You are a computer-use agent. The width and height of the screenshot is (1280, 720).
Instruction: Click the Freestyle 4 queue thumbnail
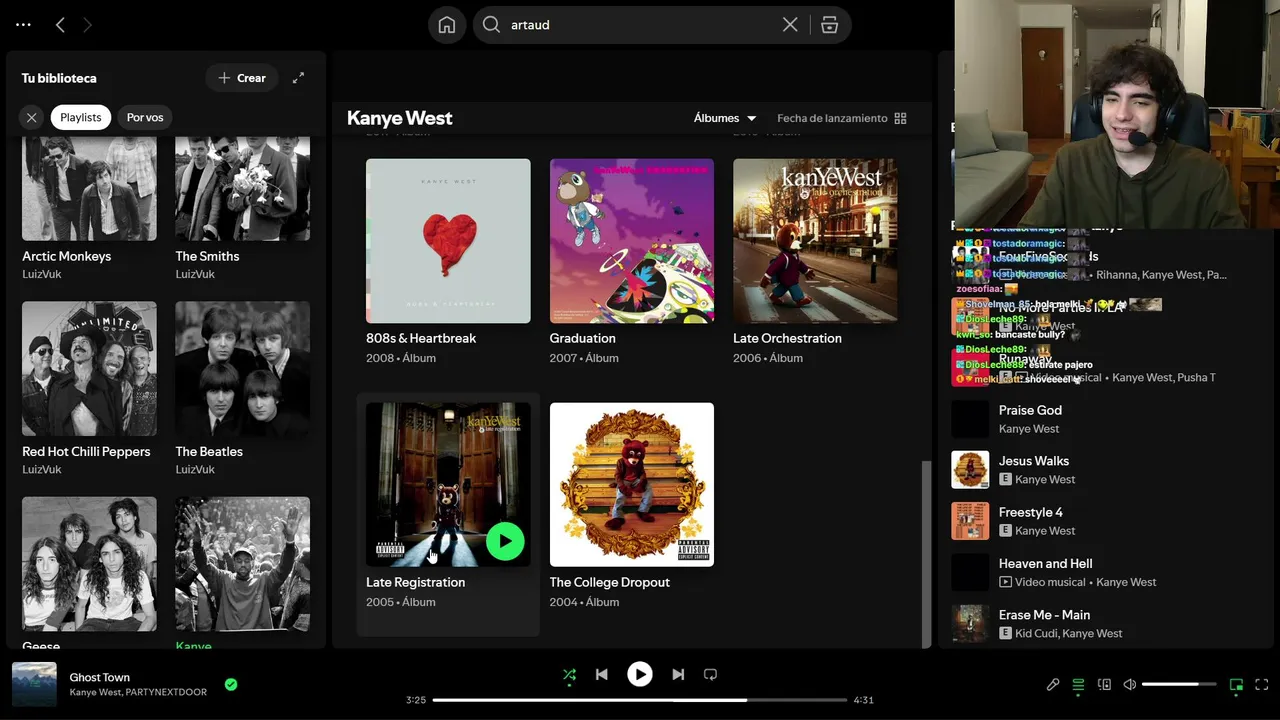point(970,521)
